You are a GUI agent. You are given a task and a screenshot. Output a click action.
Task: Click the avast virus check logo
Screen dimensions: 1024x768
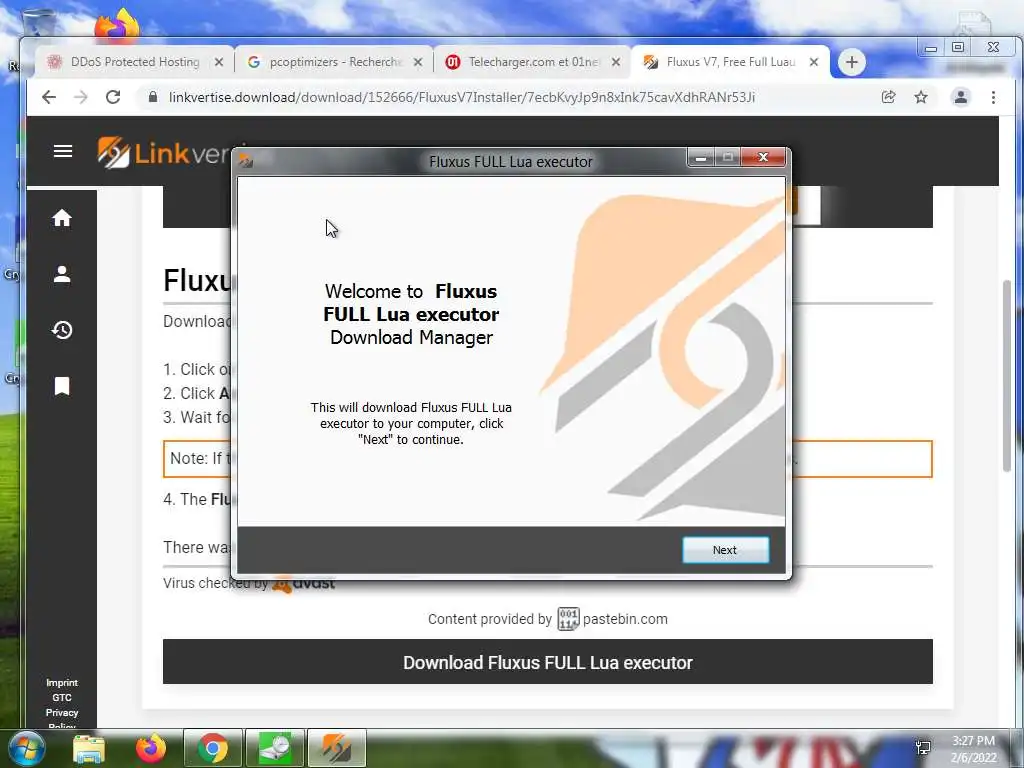coord(304,583)
